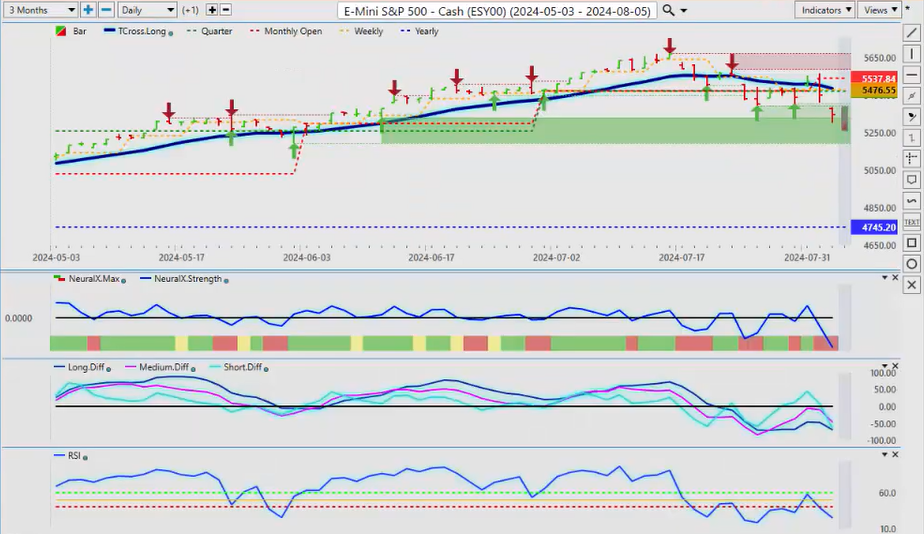The image size is (924, 534).
Task: Open the Views menu
Action: tap(880, 10)
